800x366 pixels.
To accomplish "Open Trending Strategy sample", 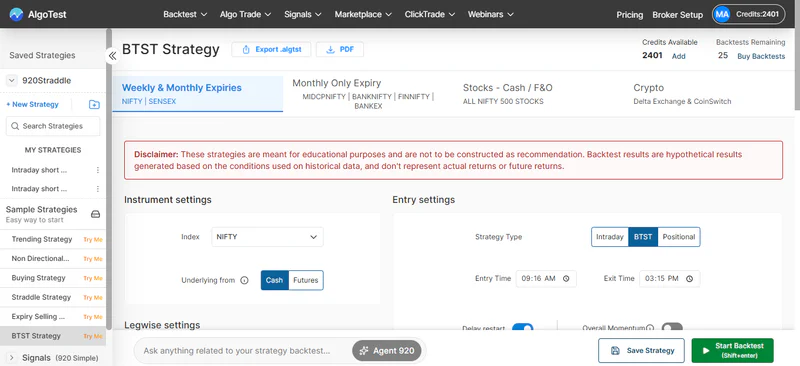I will pos(42,239).
